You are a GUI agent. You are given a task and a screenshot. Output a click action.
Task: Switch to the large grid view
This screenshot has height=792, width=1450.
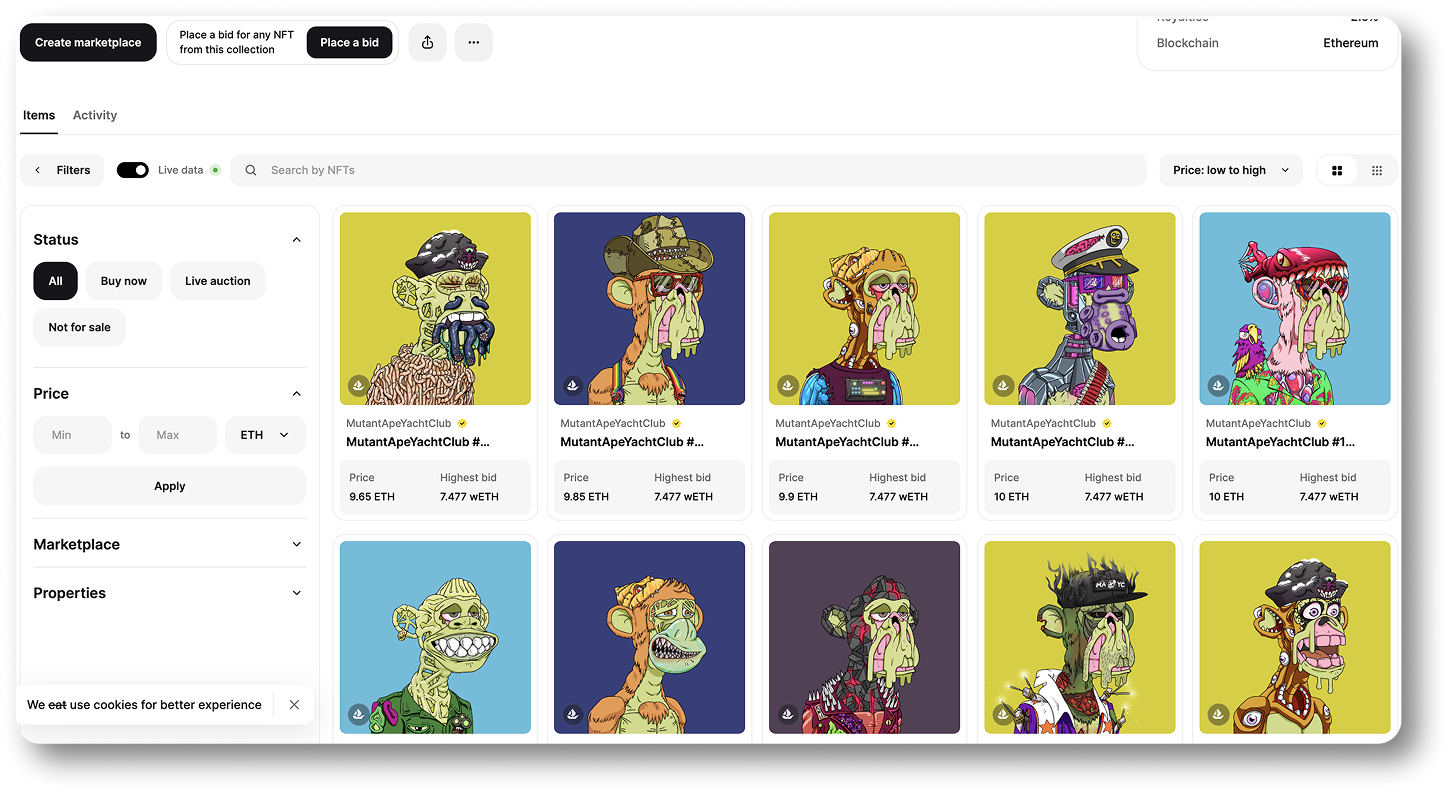(x=1337, y=170)
